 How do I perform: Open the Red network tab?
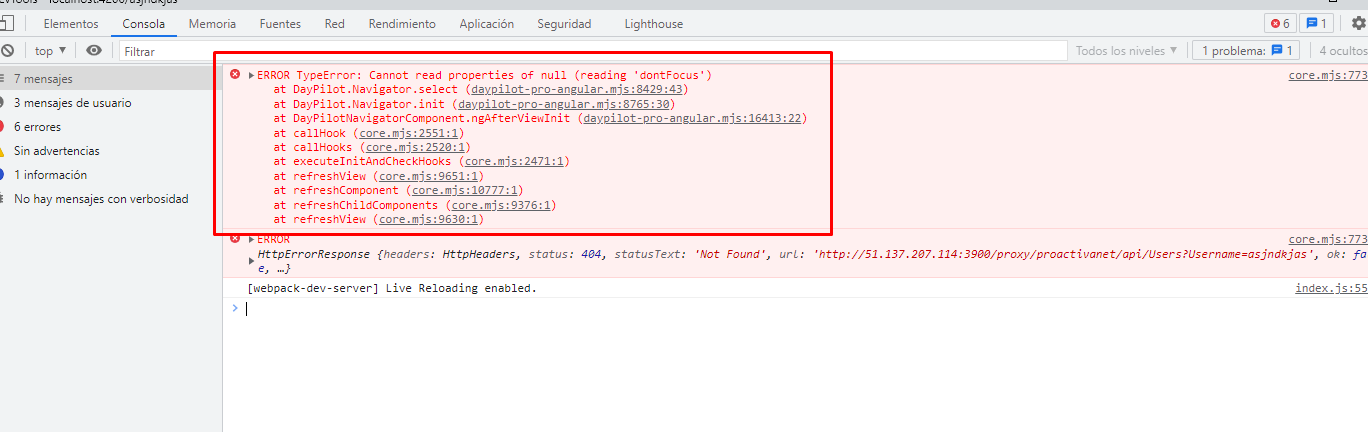[x=335, y=23]
